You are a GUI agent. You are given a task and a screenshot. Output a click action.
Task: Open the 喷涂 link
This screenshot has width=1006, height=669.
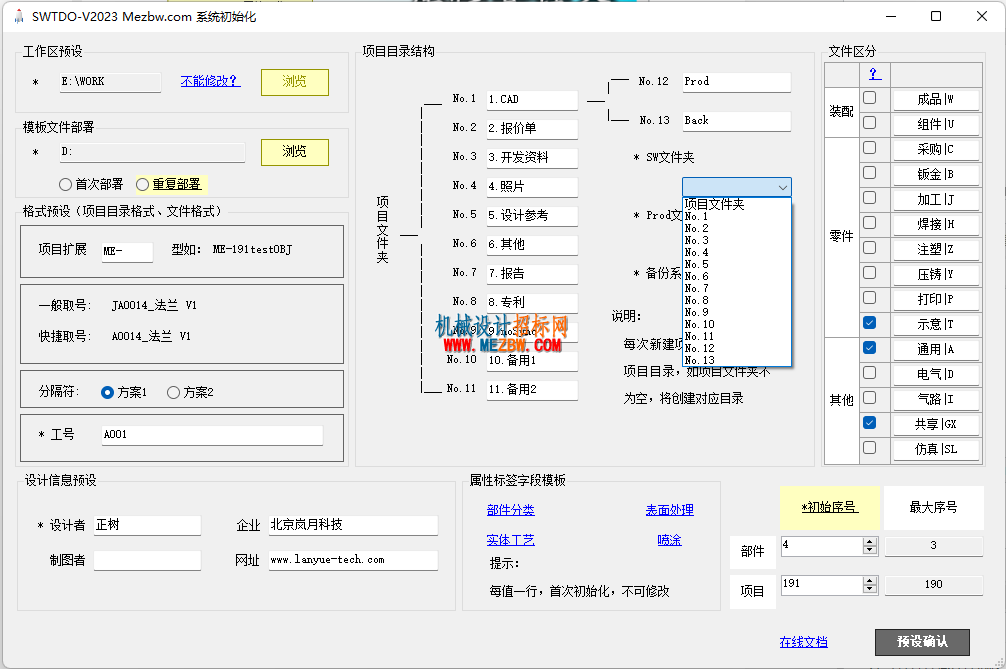pyautogui.click(x=669, y=540)
